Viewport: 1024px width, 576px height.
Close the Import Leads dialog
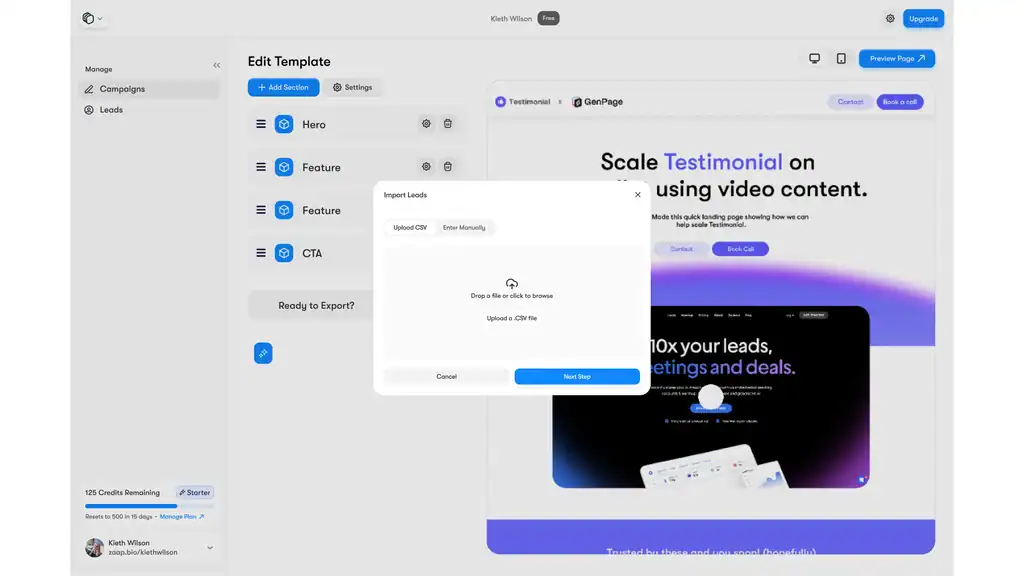pos(638,195)
